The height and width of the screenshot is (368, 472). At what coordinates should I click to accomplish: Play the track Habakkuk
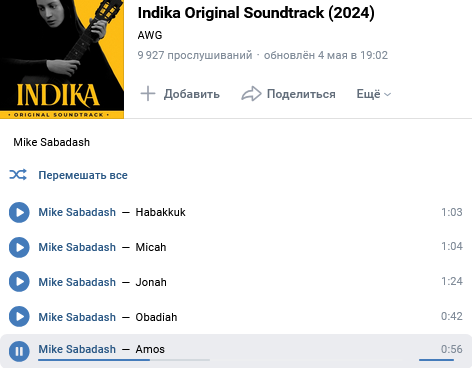[19, 212]
